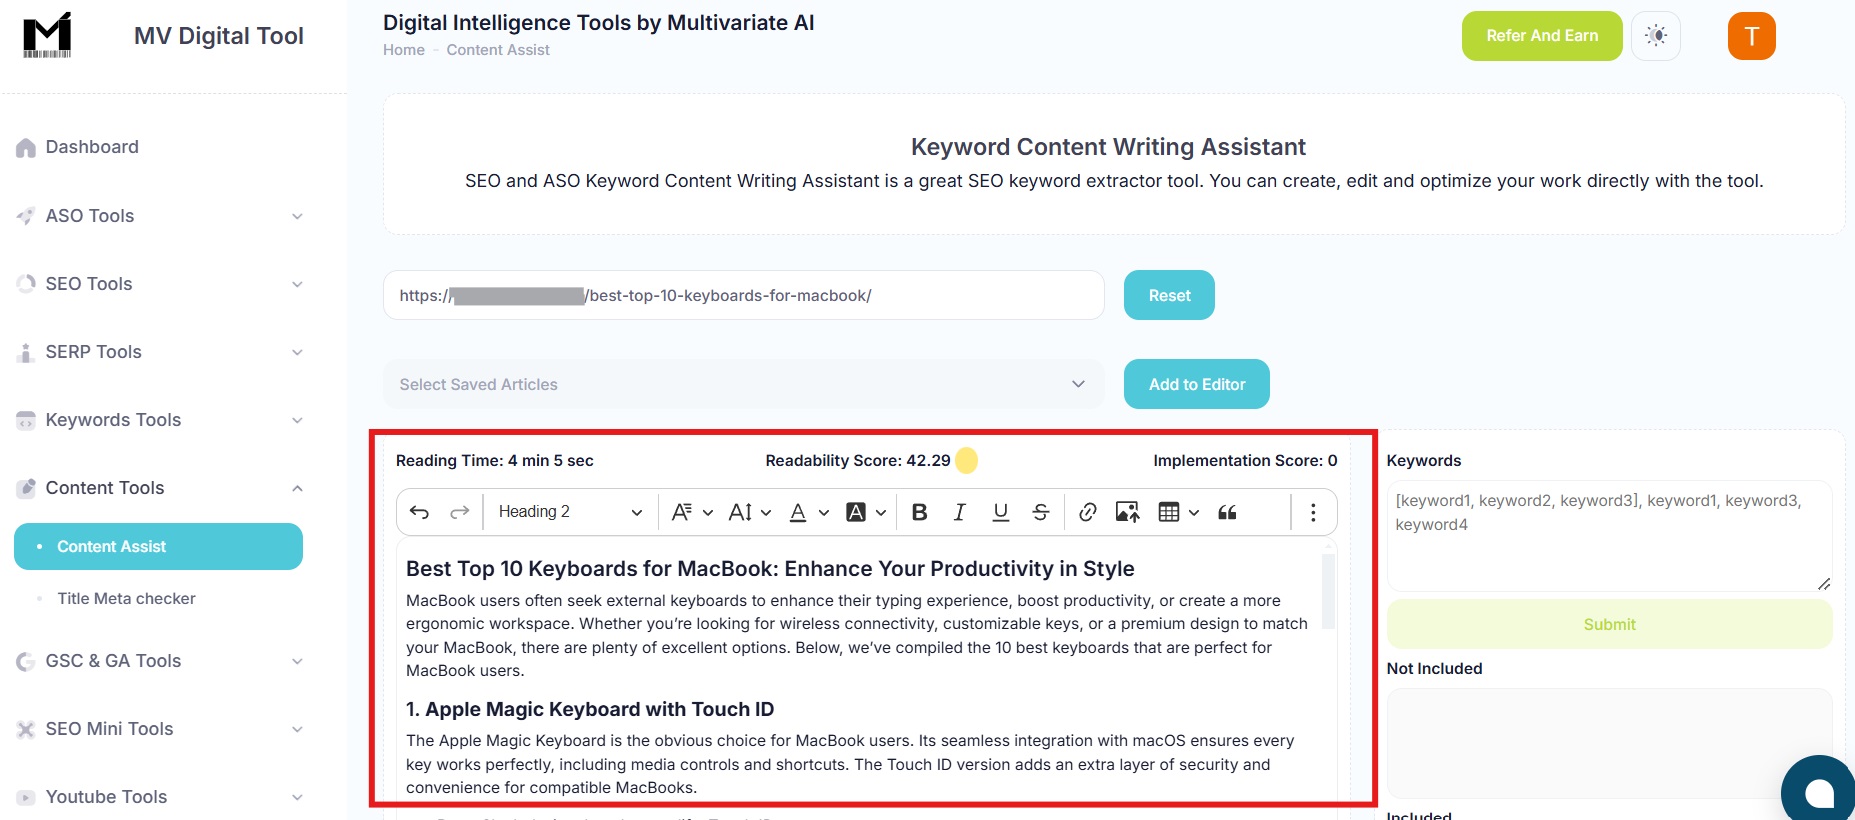Click the SEO Tools icon
Image resolution: width=1855 pixels, height=820 pixels.
click(26, 284)
